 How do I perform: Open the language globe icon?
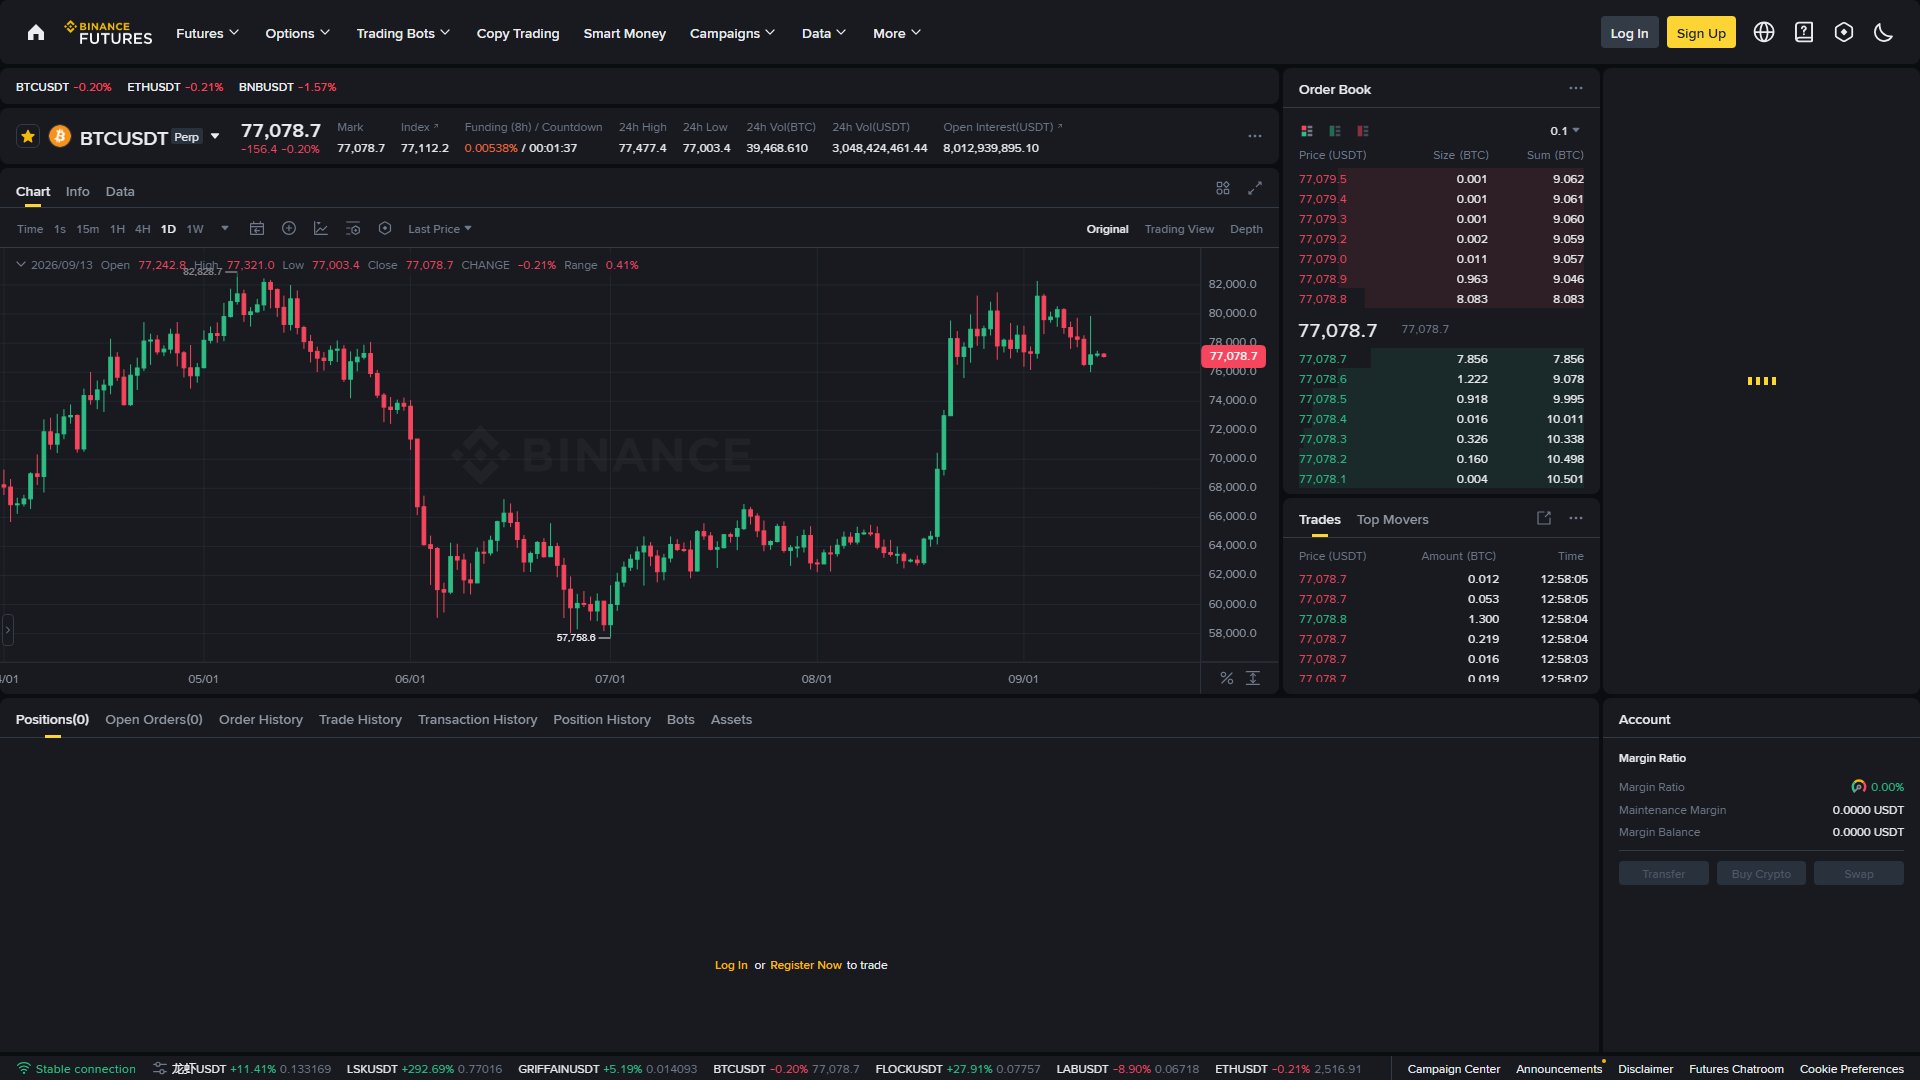pyautogui.click(x=1764, y=33)
